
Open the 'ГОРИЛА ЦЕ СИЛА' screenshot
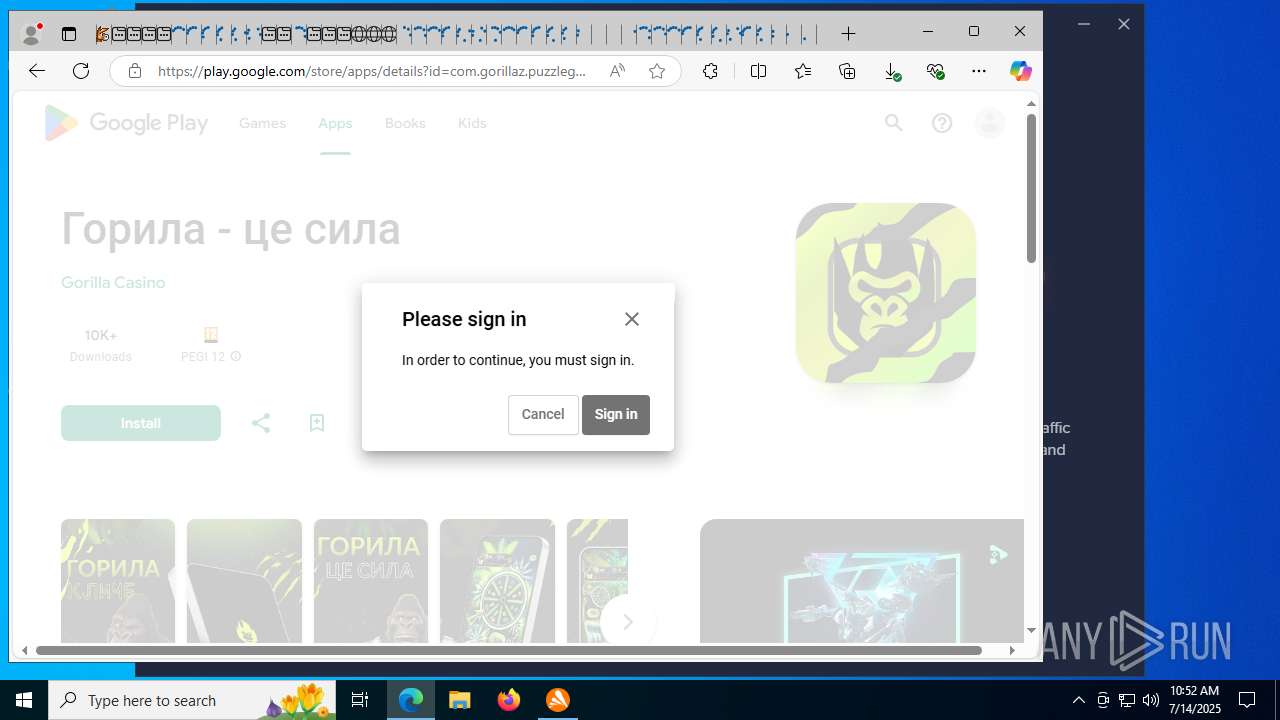click(371, 580)
